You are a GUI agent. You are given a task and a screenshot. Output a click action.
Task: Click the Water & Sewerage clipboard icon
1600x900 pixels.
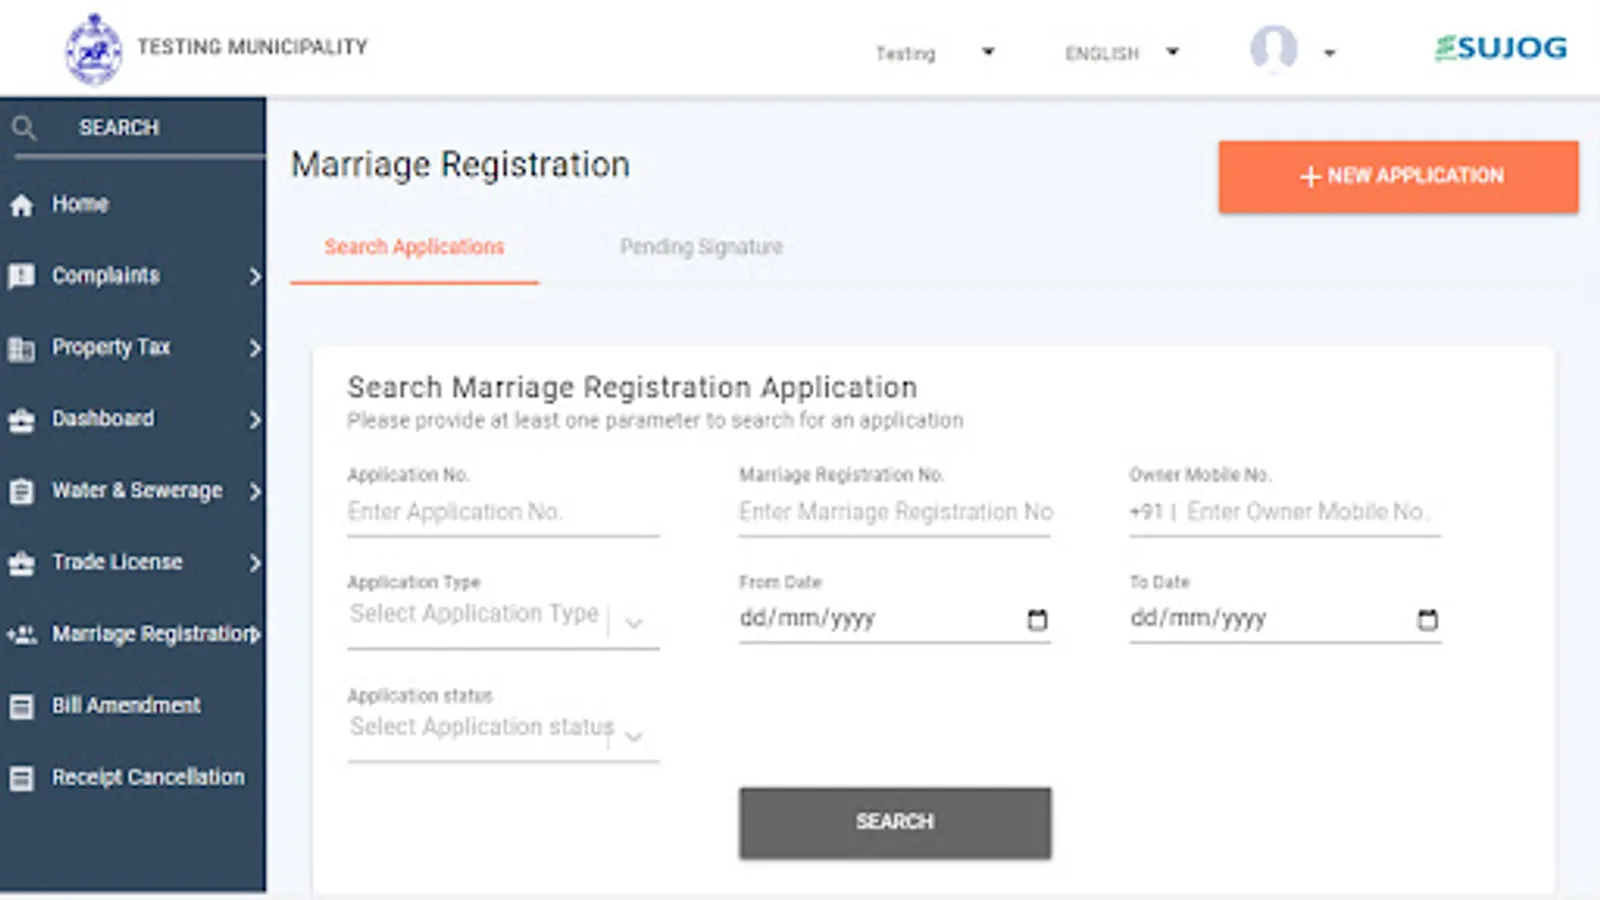[x=21, y=492]
